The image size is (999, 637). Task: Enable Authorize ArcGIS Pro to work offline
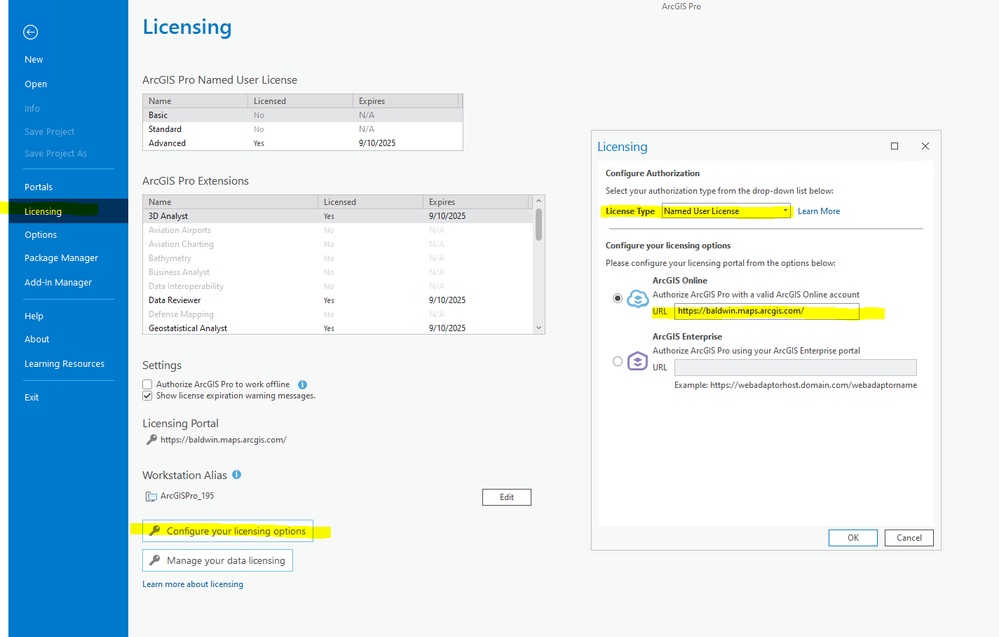(147, 384)
